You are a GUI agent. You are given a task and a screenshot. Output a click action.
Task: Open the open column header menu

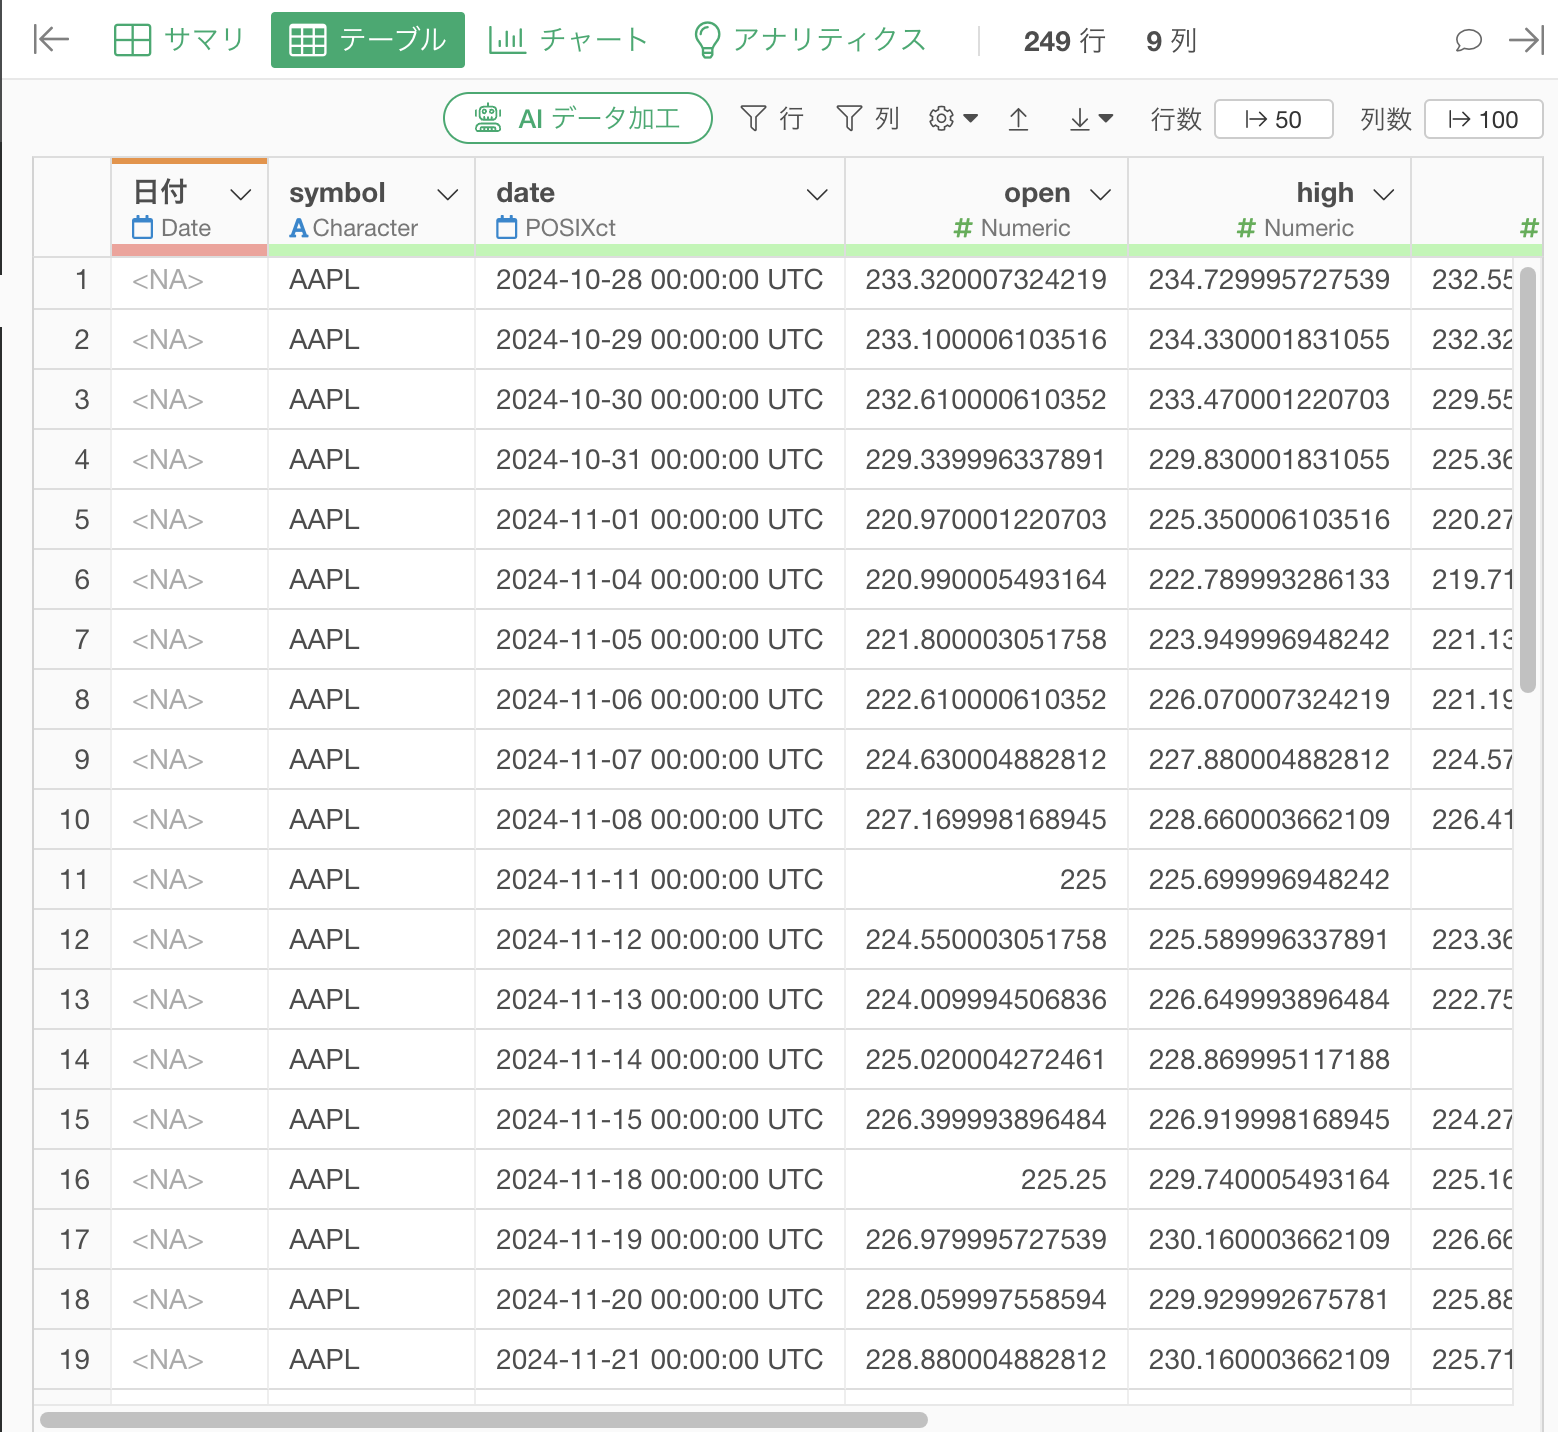tap(1100, 194)
